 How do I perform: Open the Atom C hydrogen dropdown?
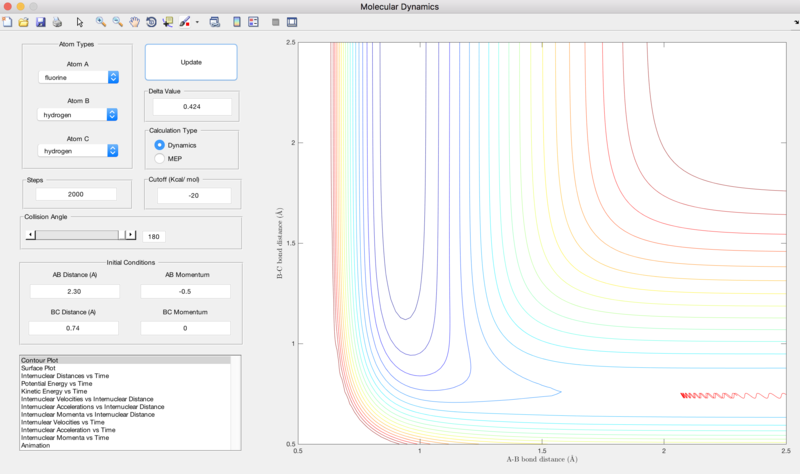tap(79, 151)
